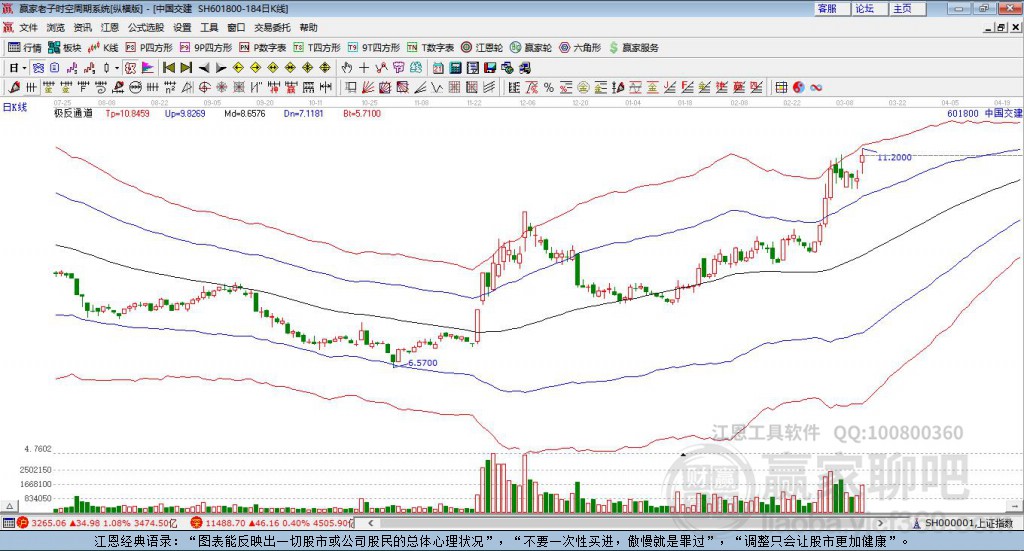Open the 六角形 hexagon tool
The image size is (1024, 551).
(580, 48)
